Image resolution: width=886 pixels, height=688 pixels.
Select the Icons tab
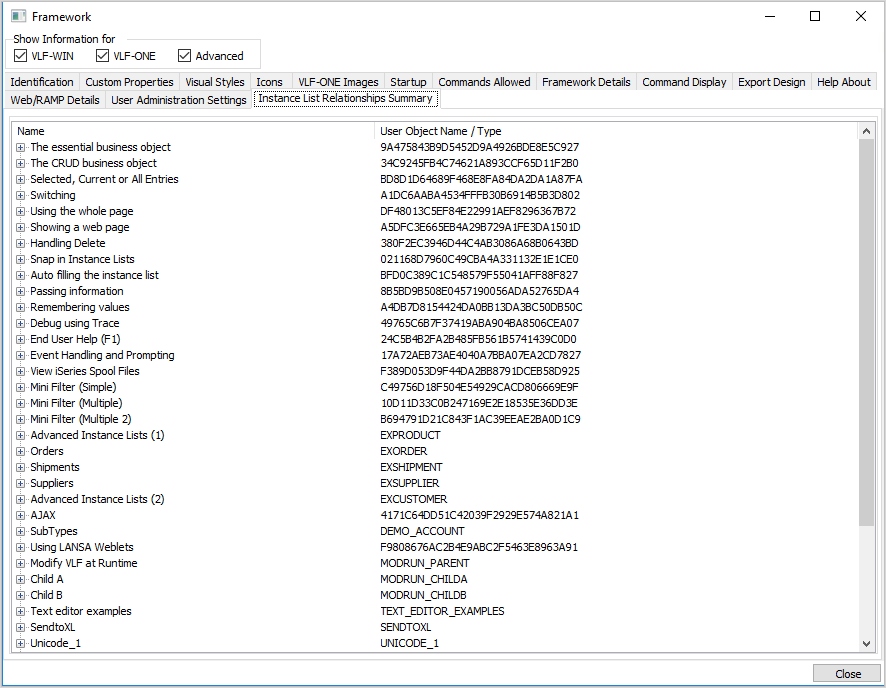click(270, 82)
